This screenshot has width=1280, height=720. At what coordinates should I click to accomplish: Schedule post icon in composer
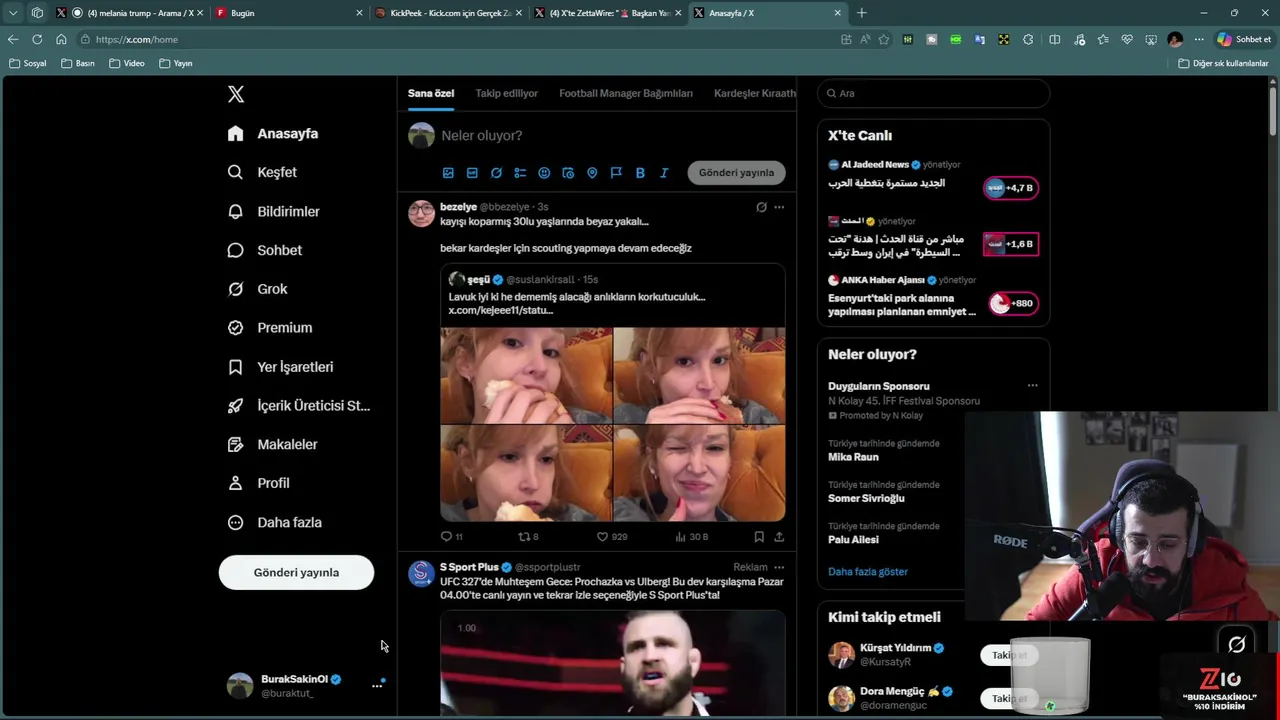pos(568,173)
